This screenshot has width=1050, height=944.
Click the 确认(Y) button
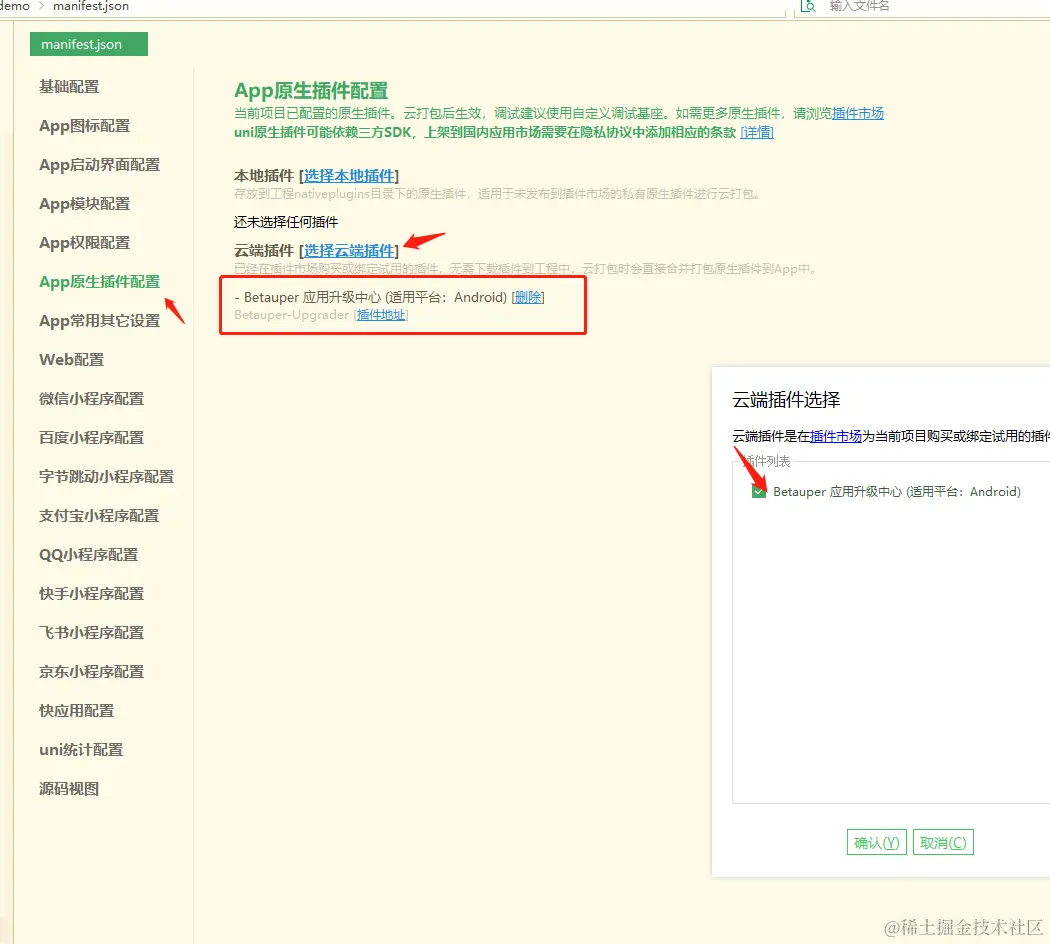click(877, 843)
